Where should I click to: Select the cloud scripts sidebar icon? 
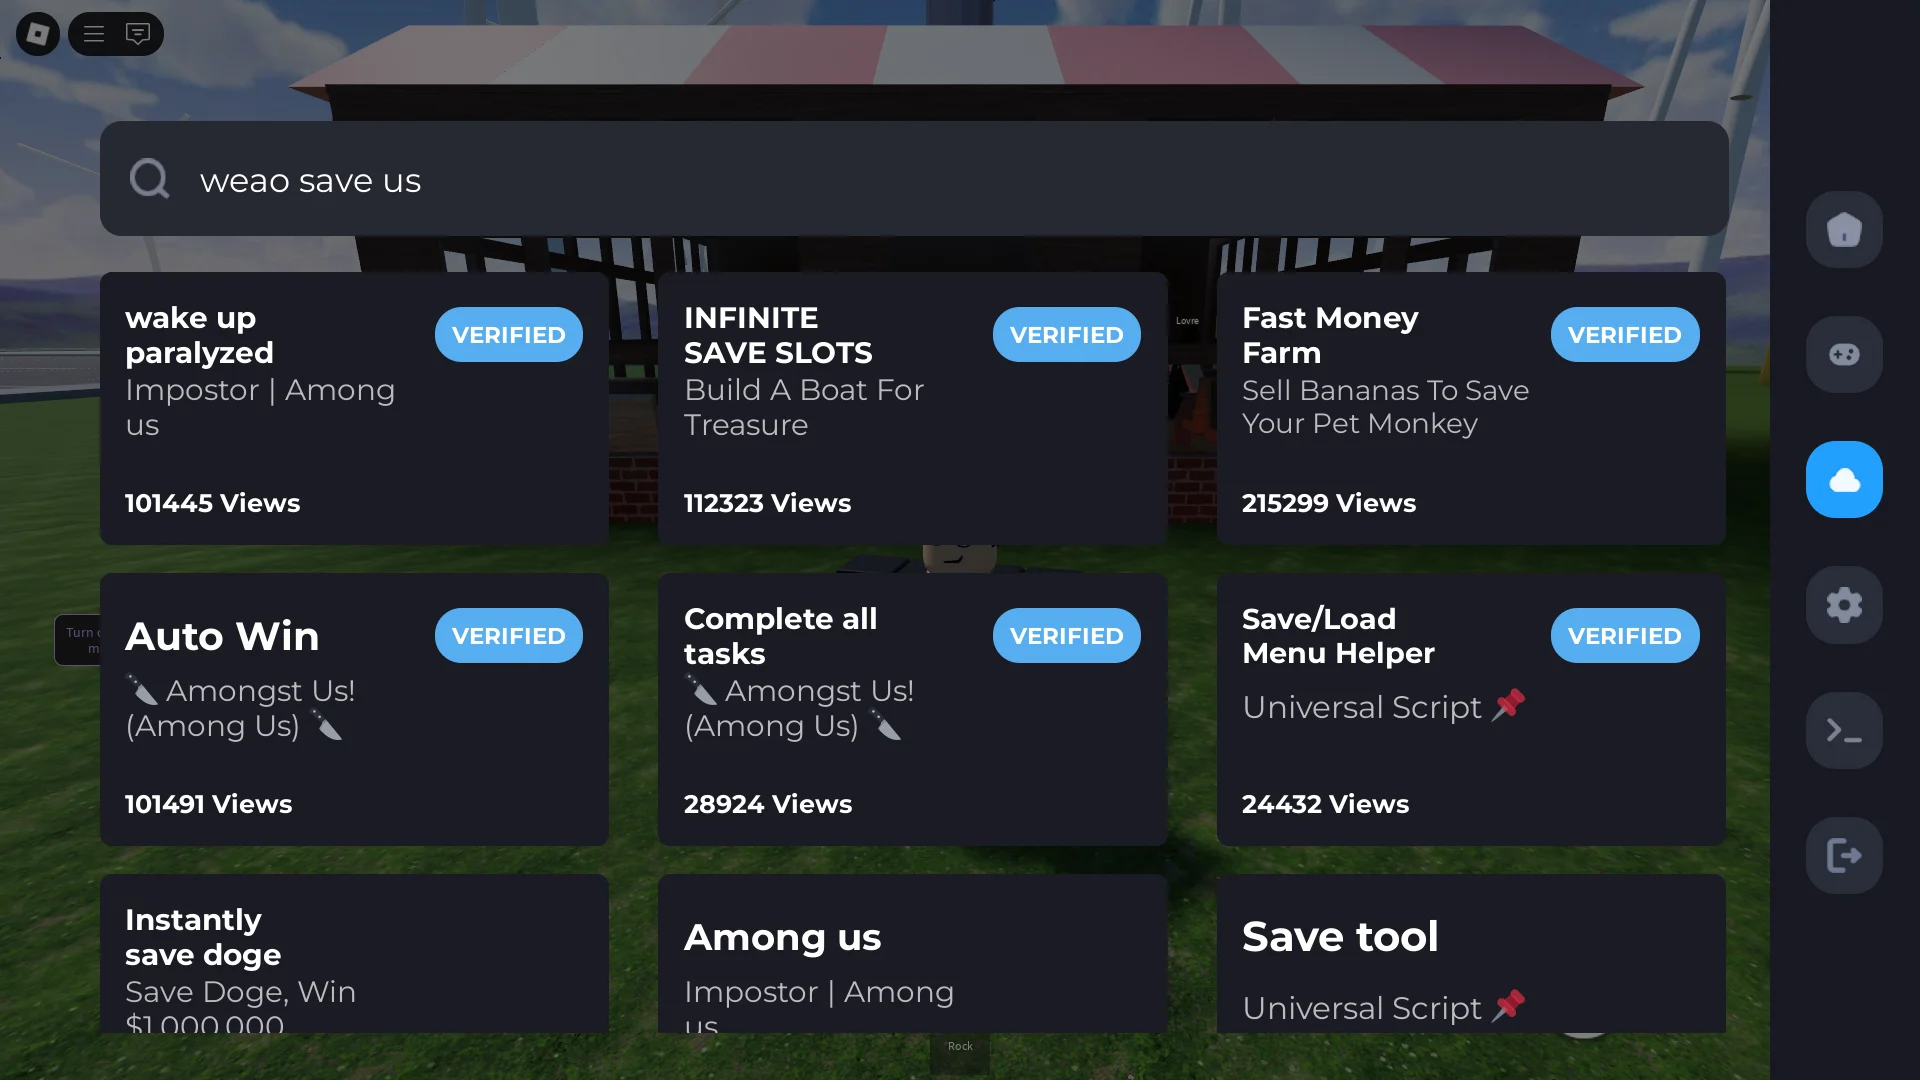[x=1844, y=479]
